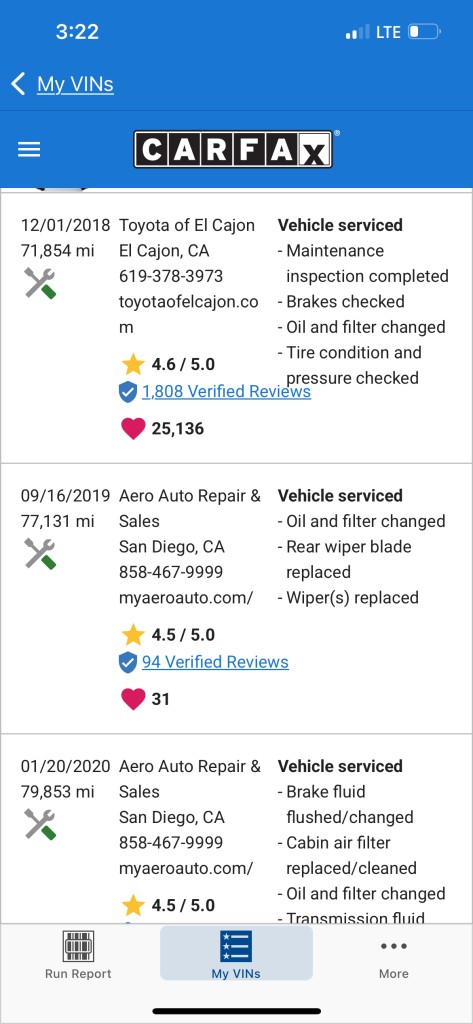The height and width of the screenshot is (1024, 473).
Task: Tap the CARFAX logo
Action: tap(234, 150)
